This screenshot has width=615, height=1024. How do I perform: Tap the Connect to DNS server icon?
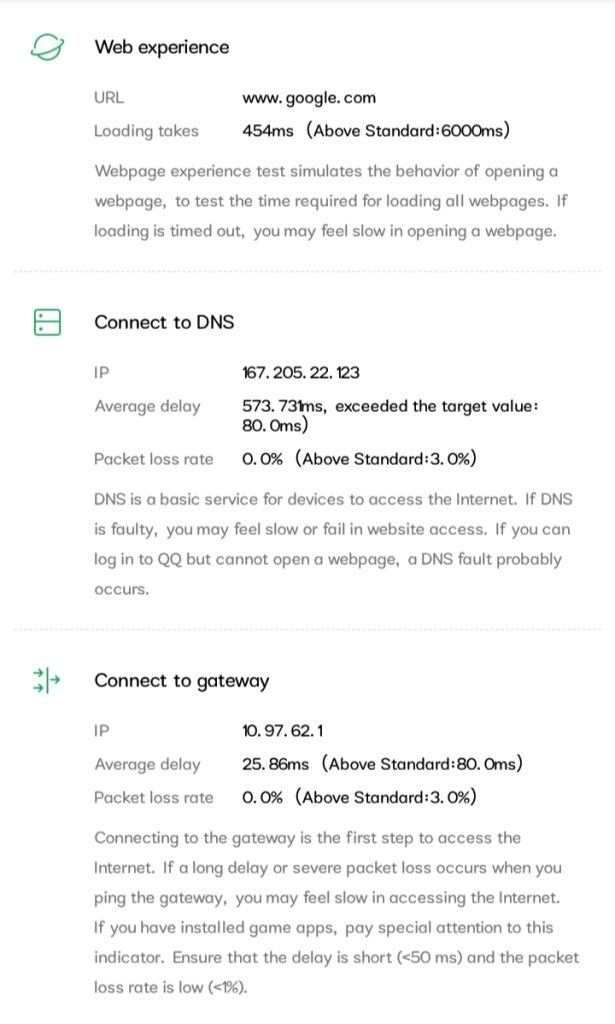[46, 322]
